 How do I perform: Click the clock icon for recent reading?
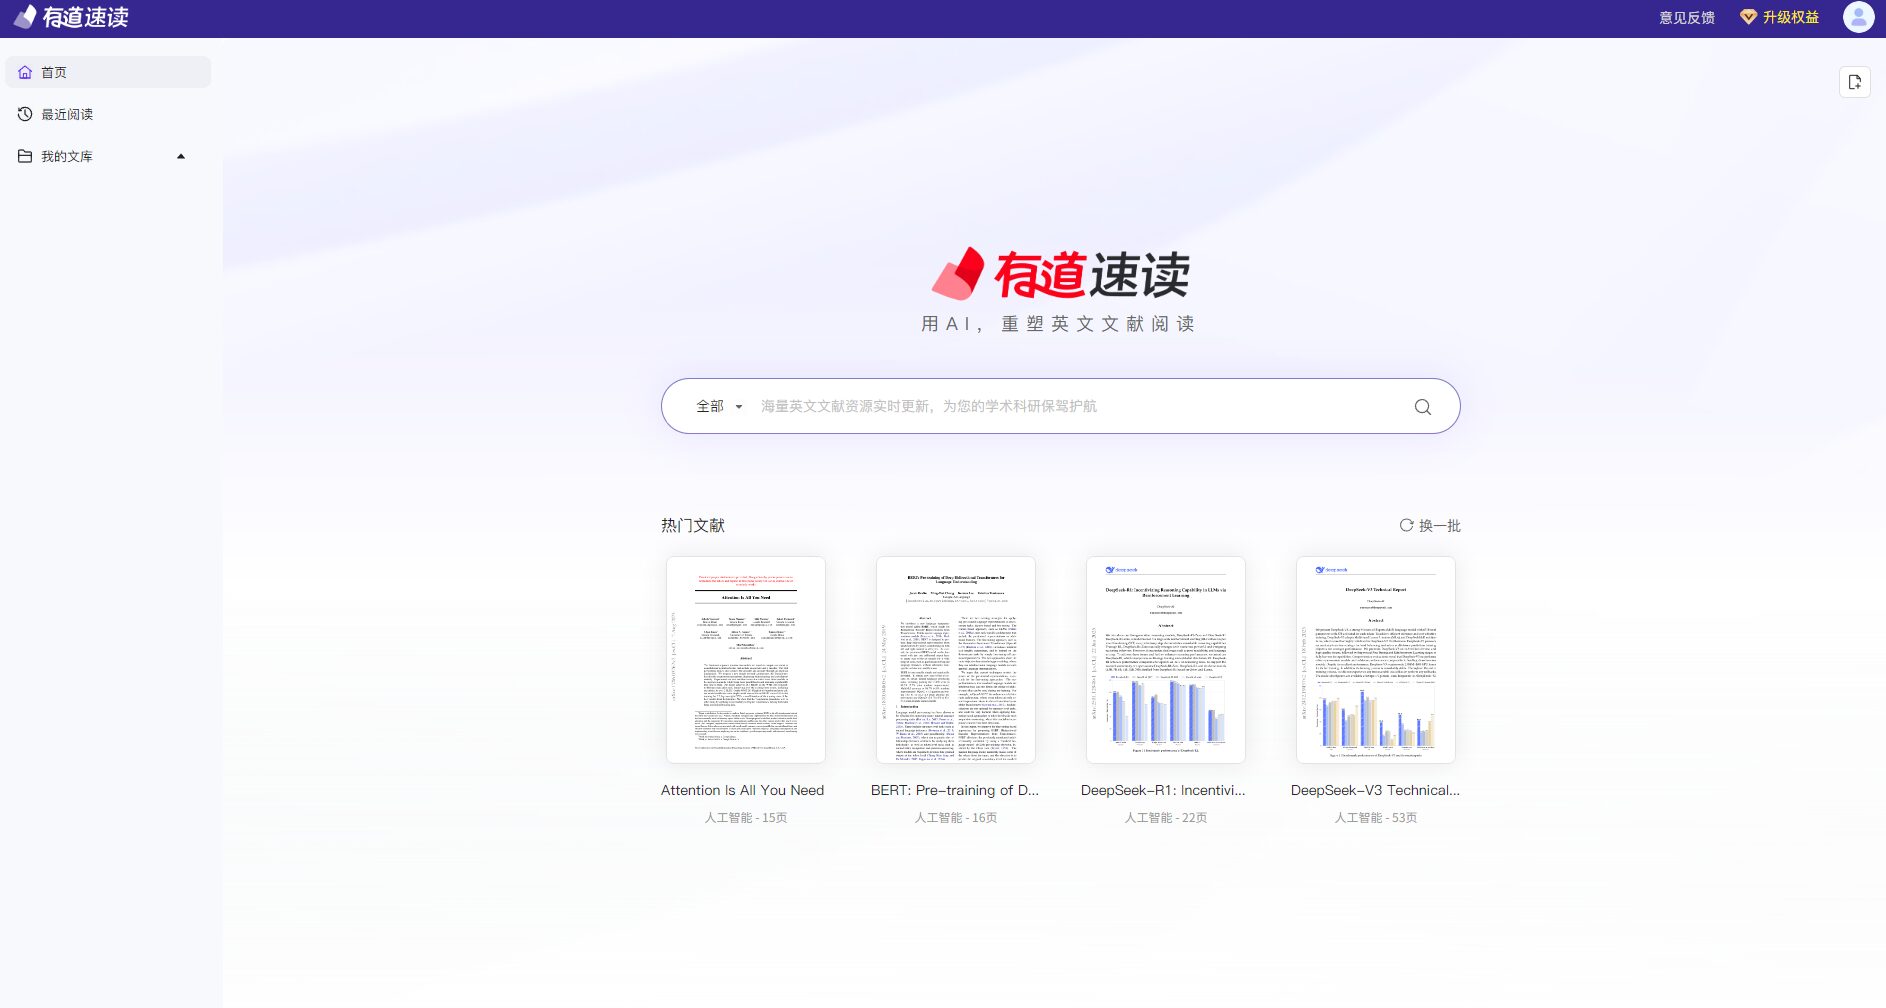coord(25,114)
